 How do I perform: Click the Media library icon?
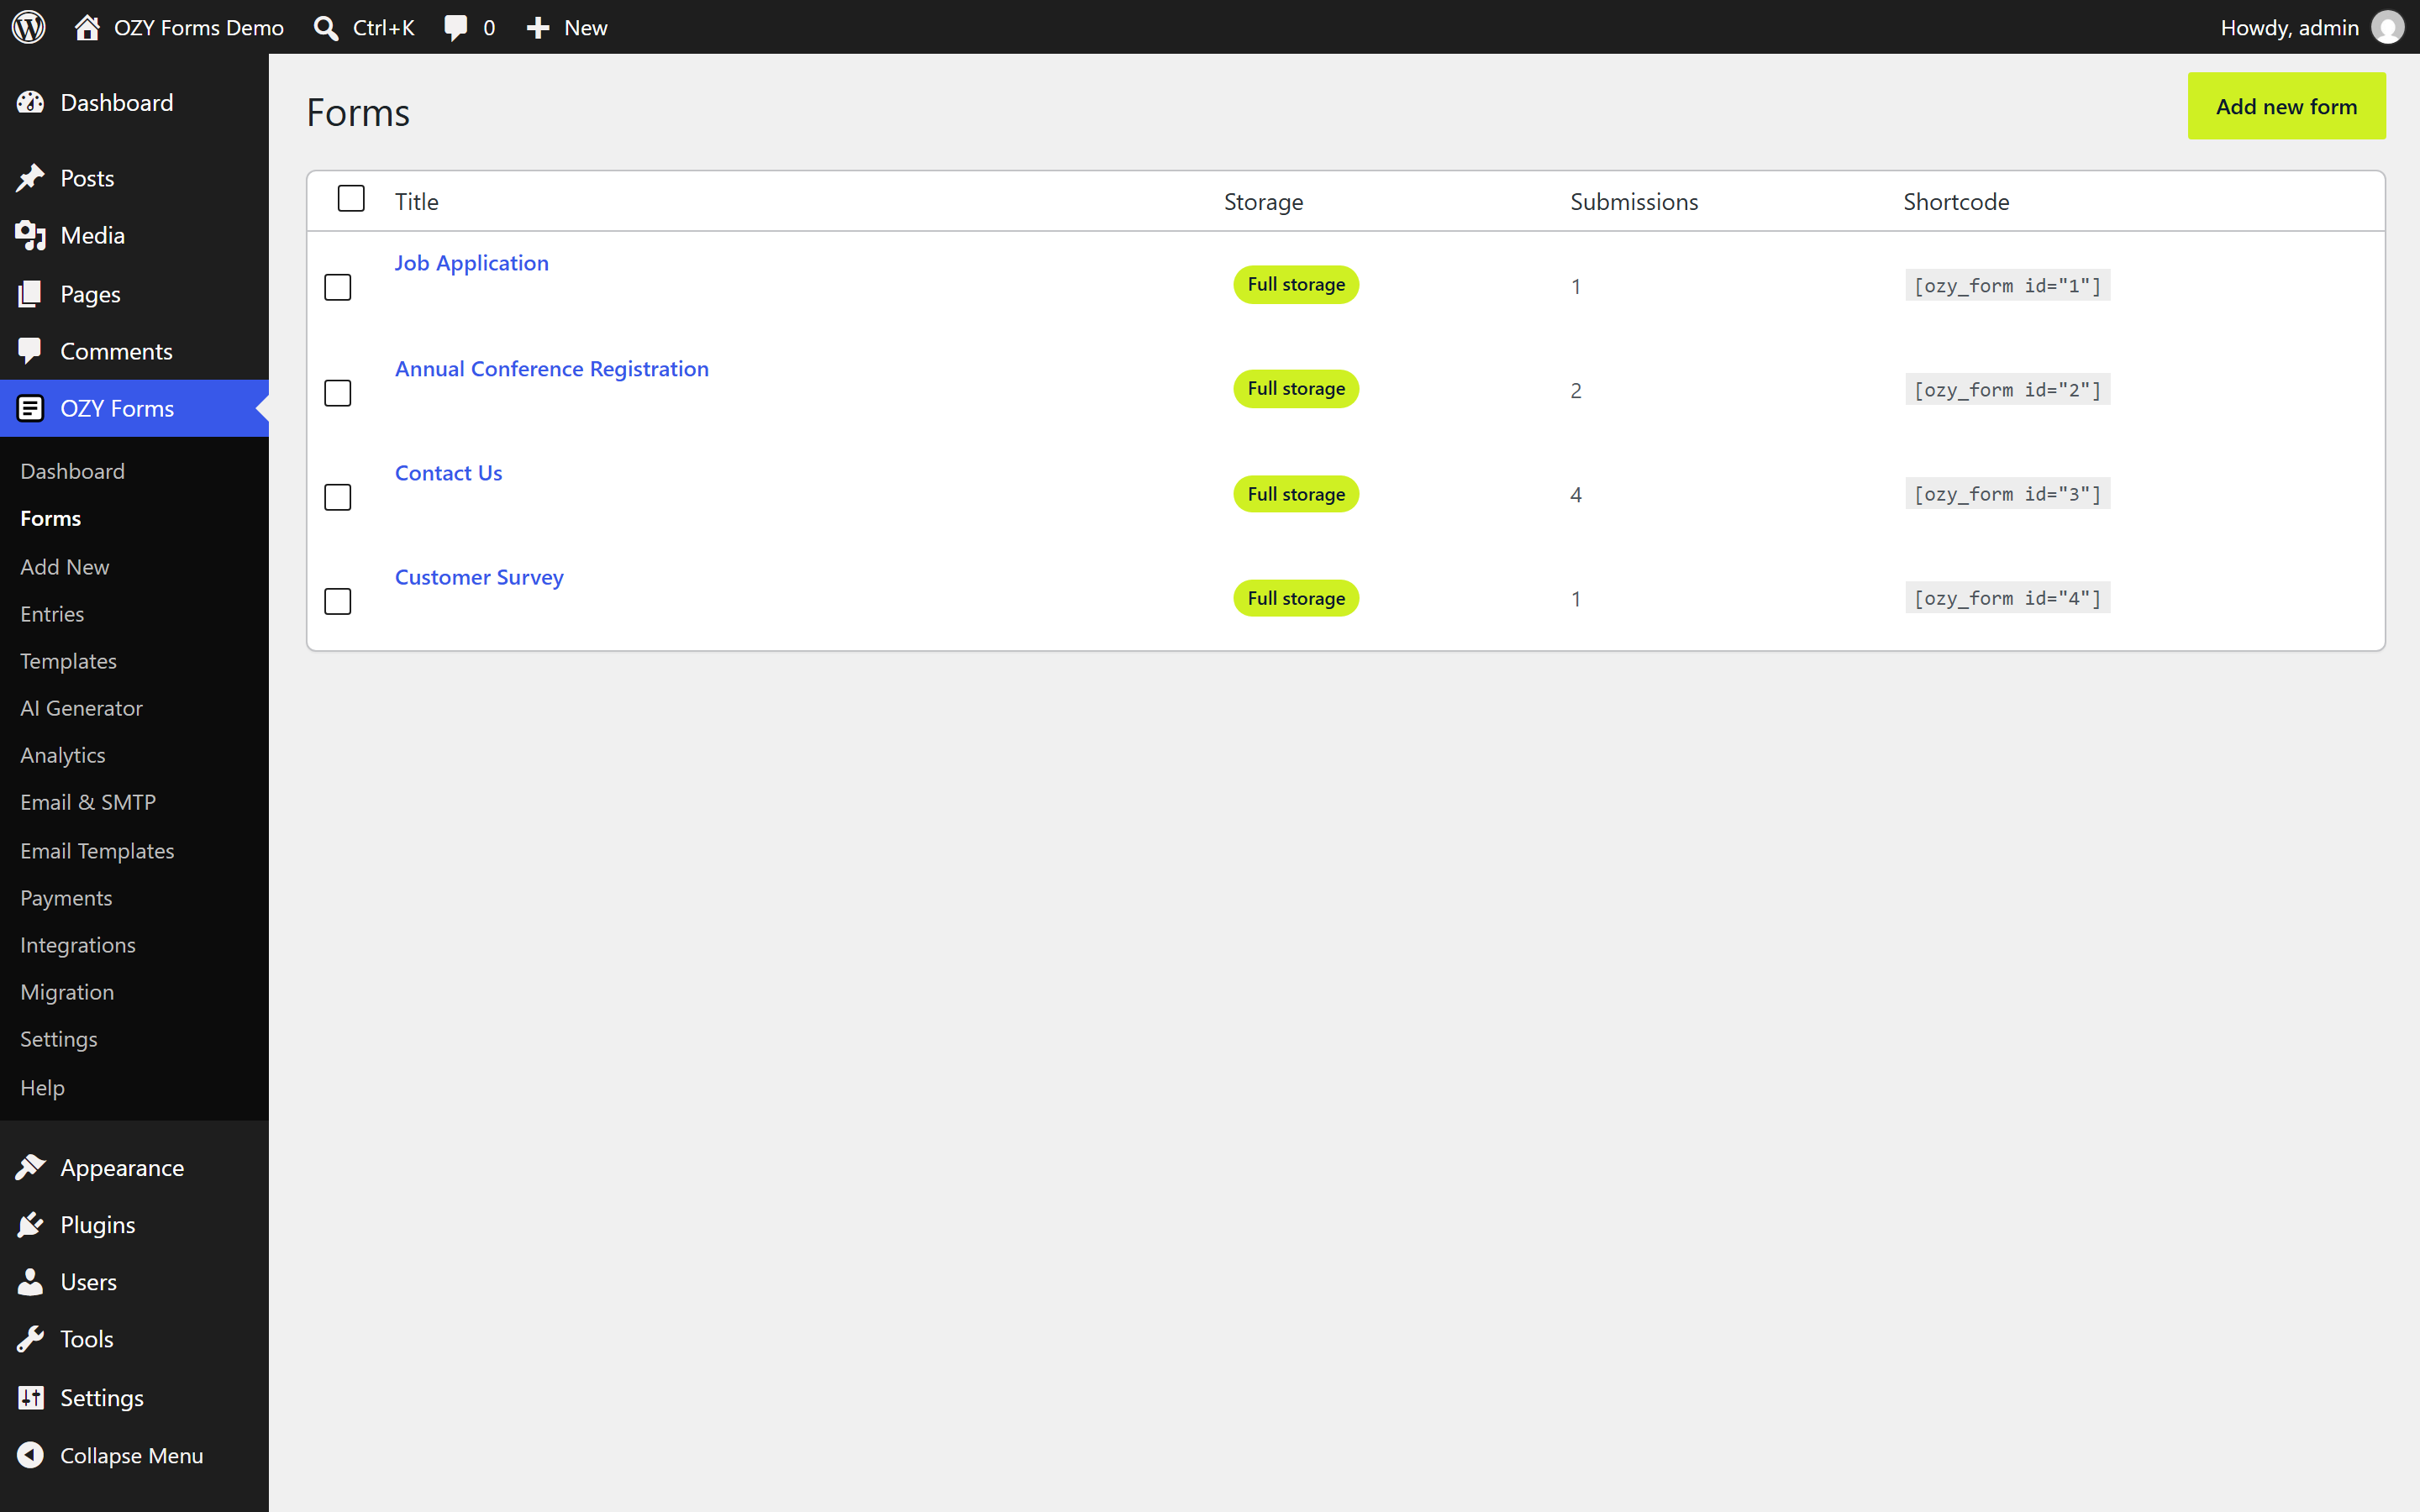tap(30, 235)
